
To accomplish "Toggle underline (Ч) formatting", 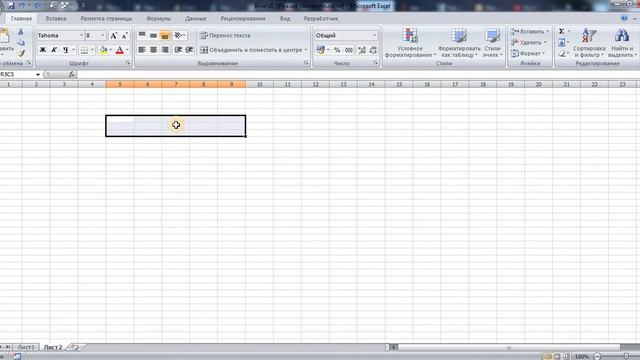I will click(x=65, y=50).
